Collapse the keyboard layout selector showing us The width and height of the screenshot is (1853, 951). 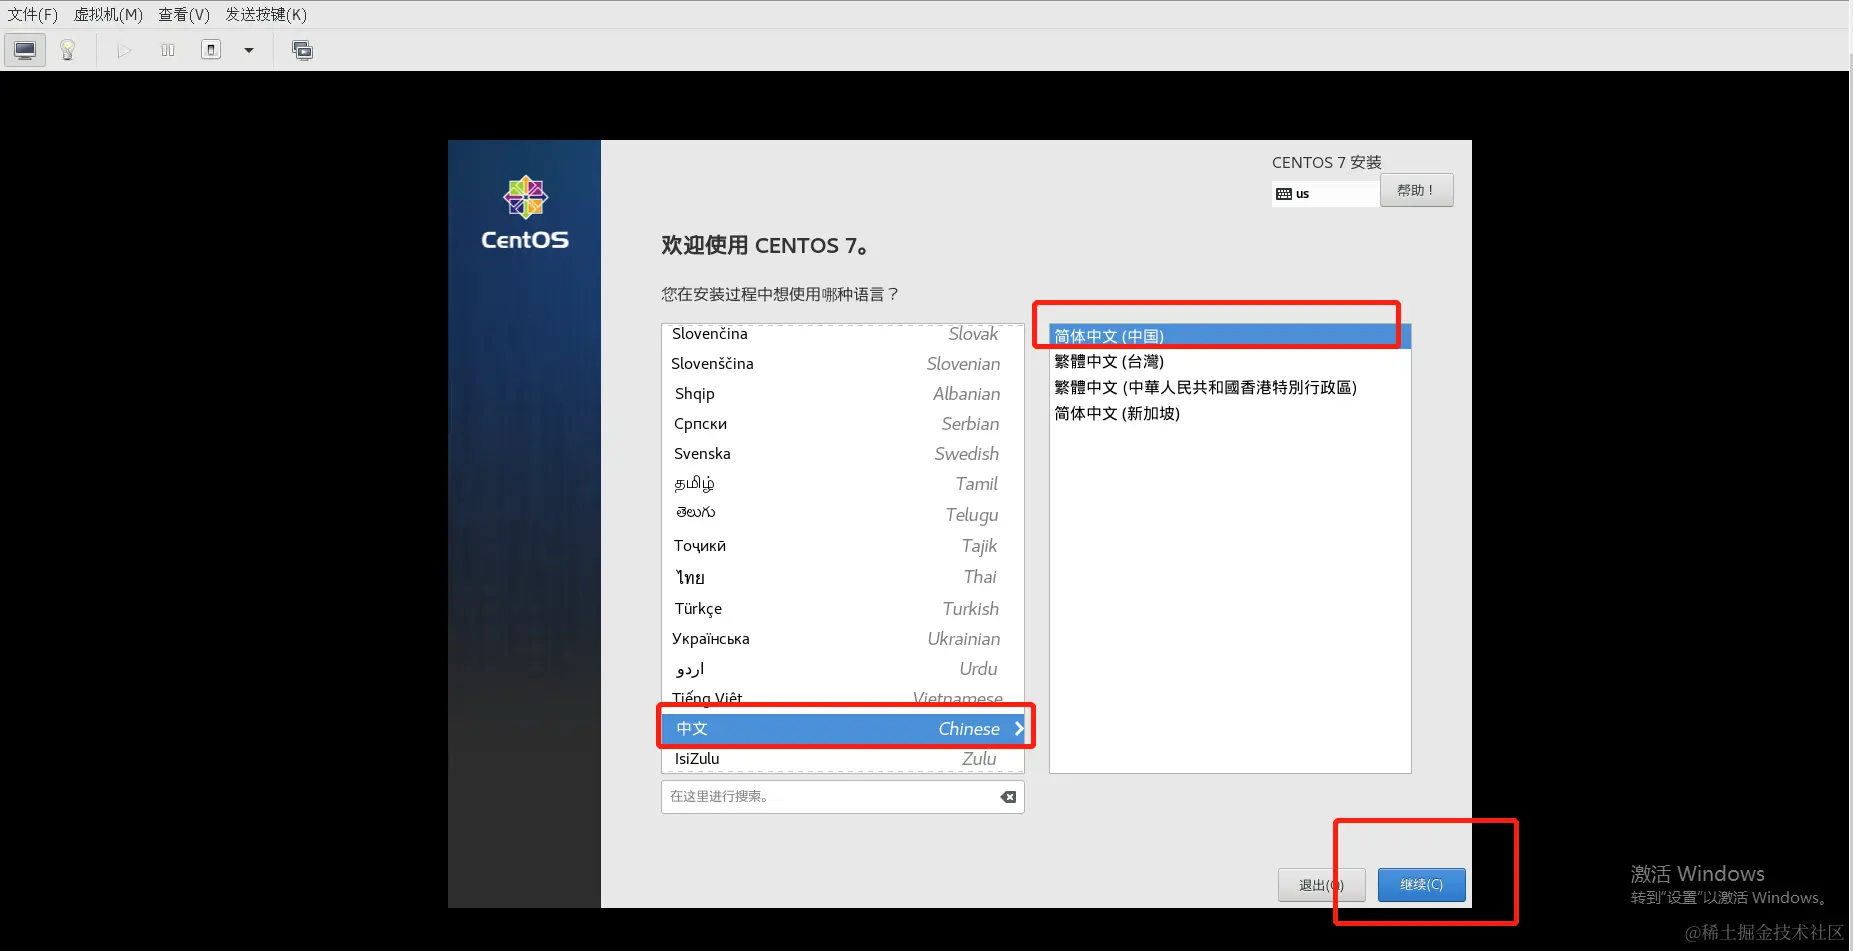pos(1322,192)
